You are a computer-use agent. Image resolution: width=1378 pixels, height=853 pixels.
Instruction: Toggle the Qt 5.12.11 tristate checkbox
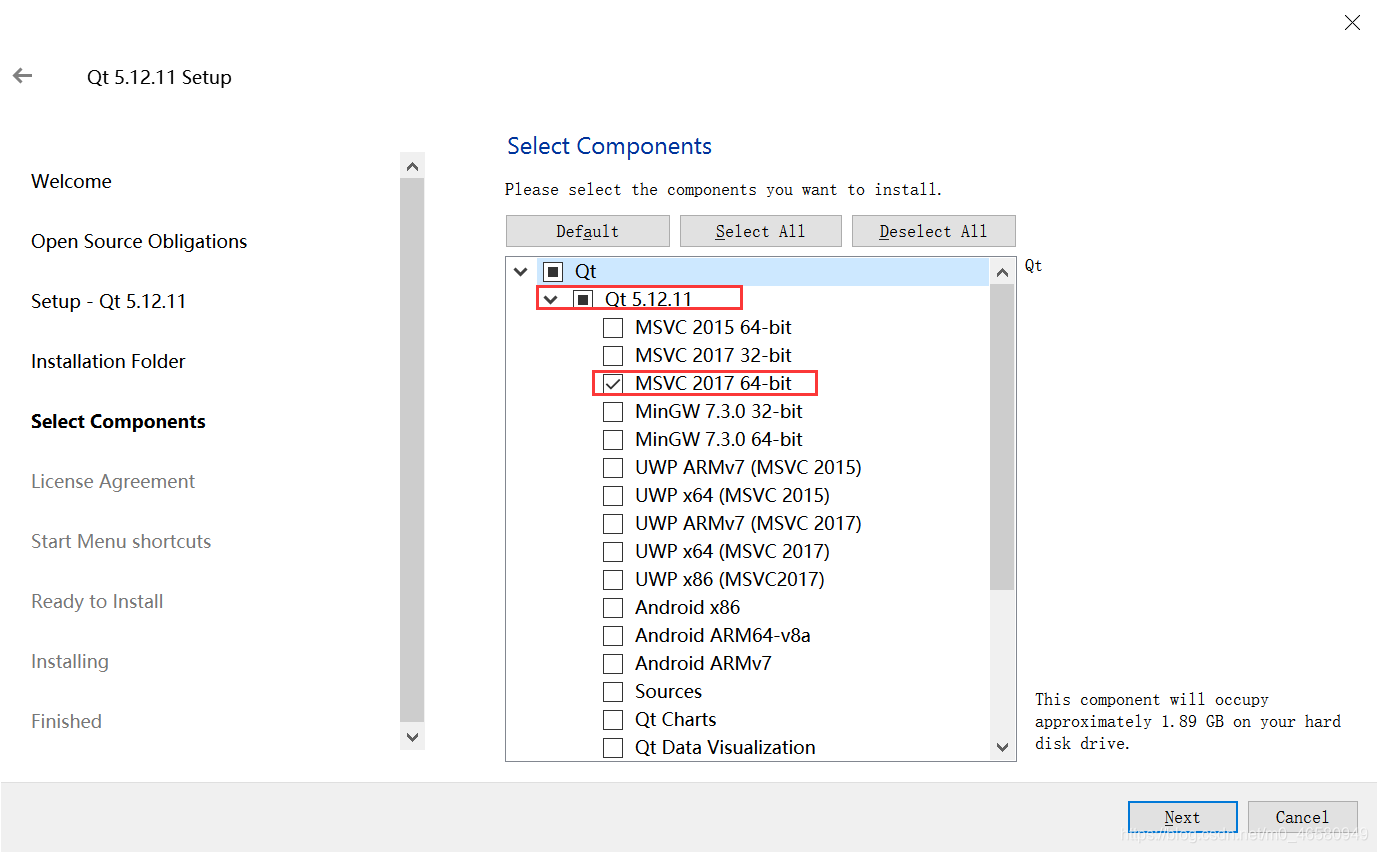pos(583,299)
